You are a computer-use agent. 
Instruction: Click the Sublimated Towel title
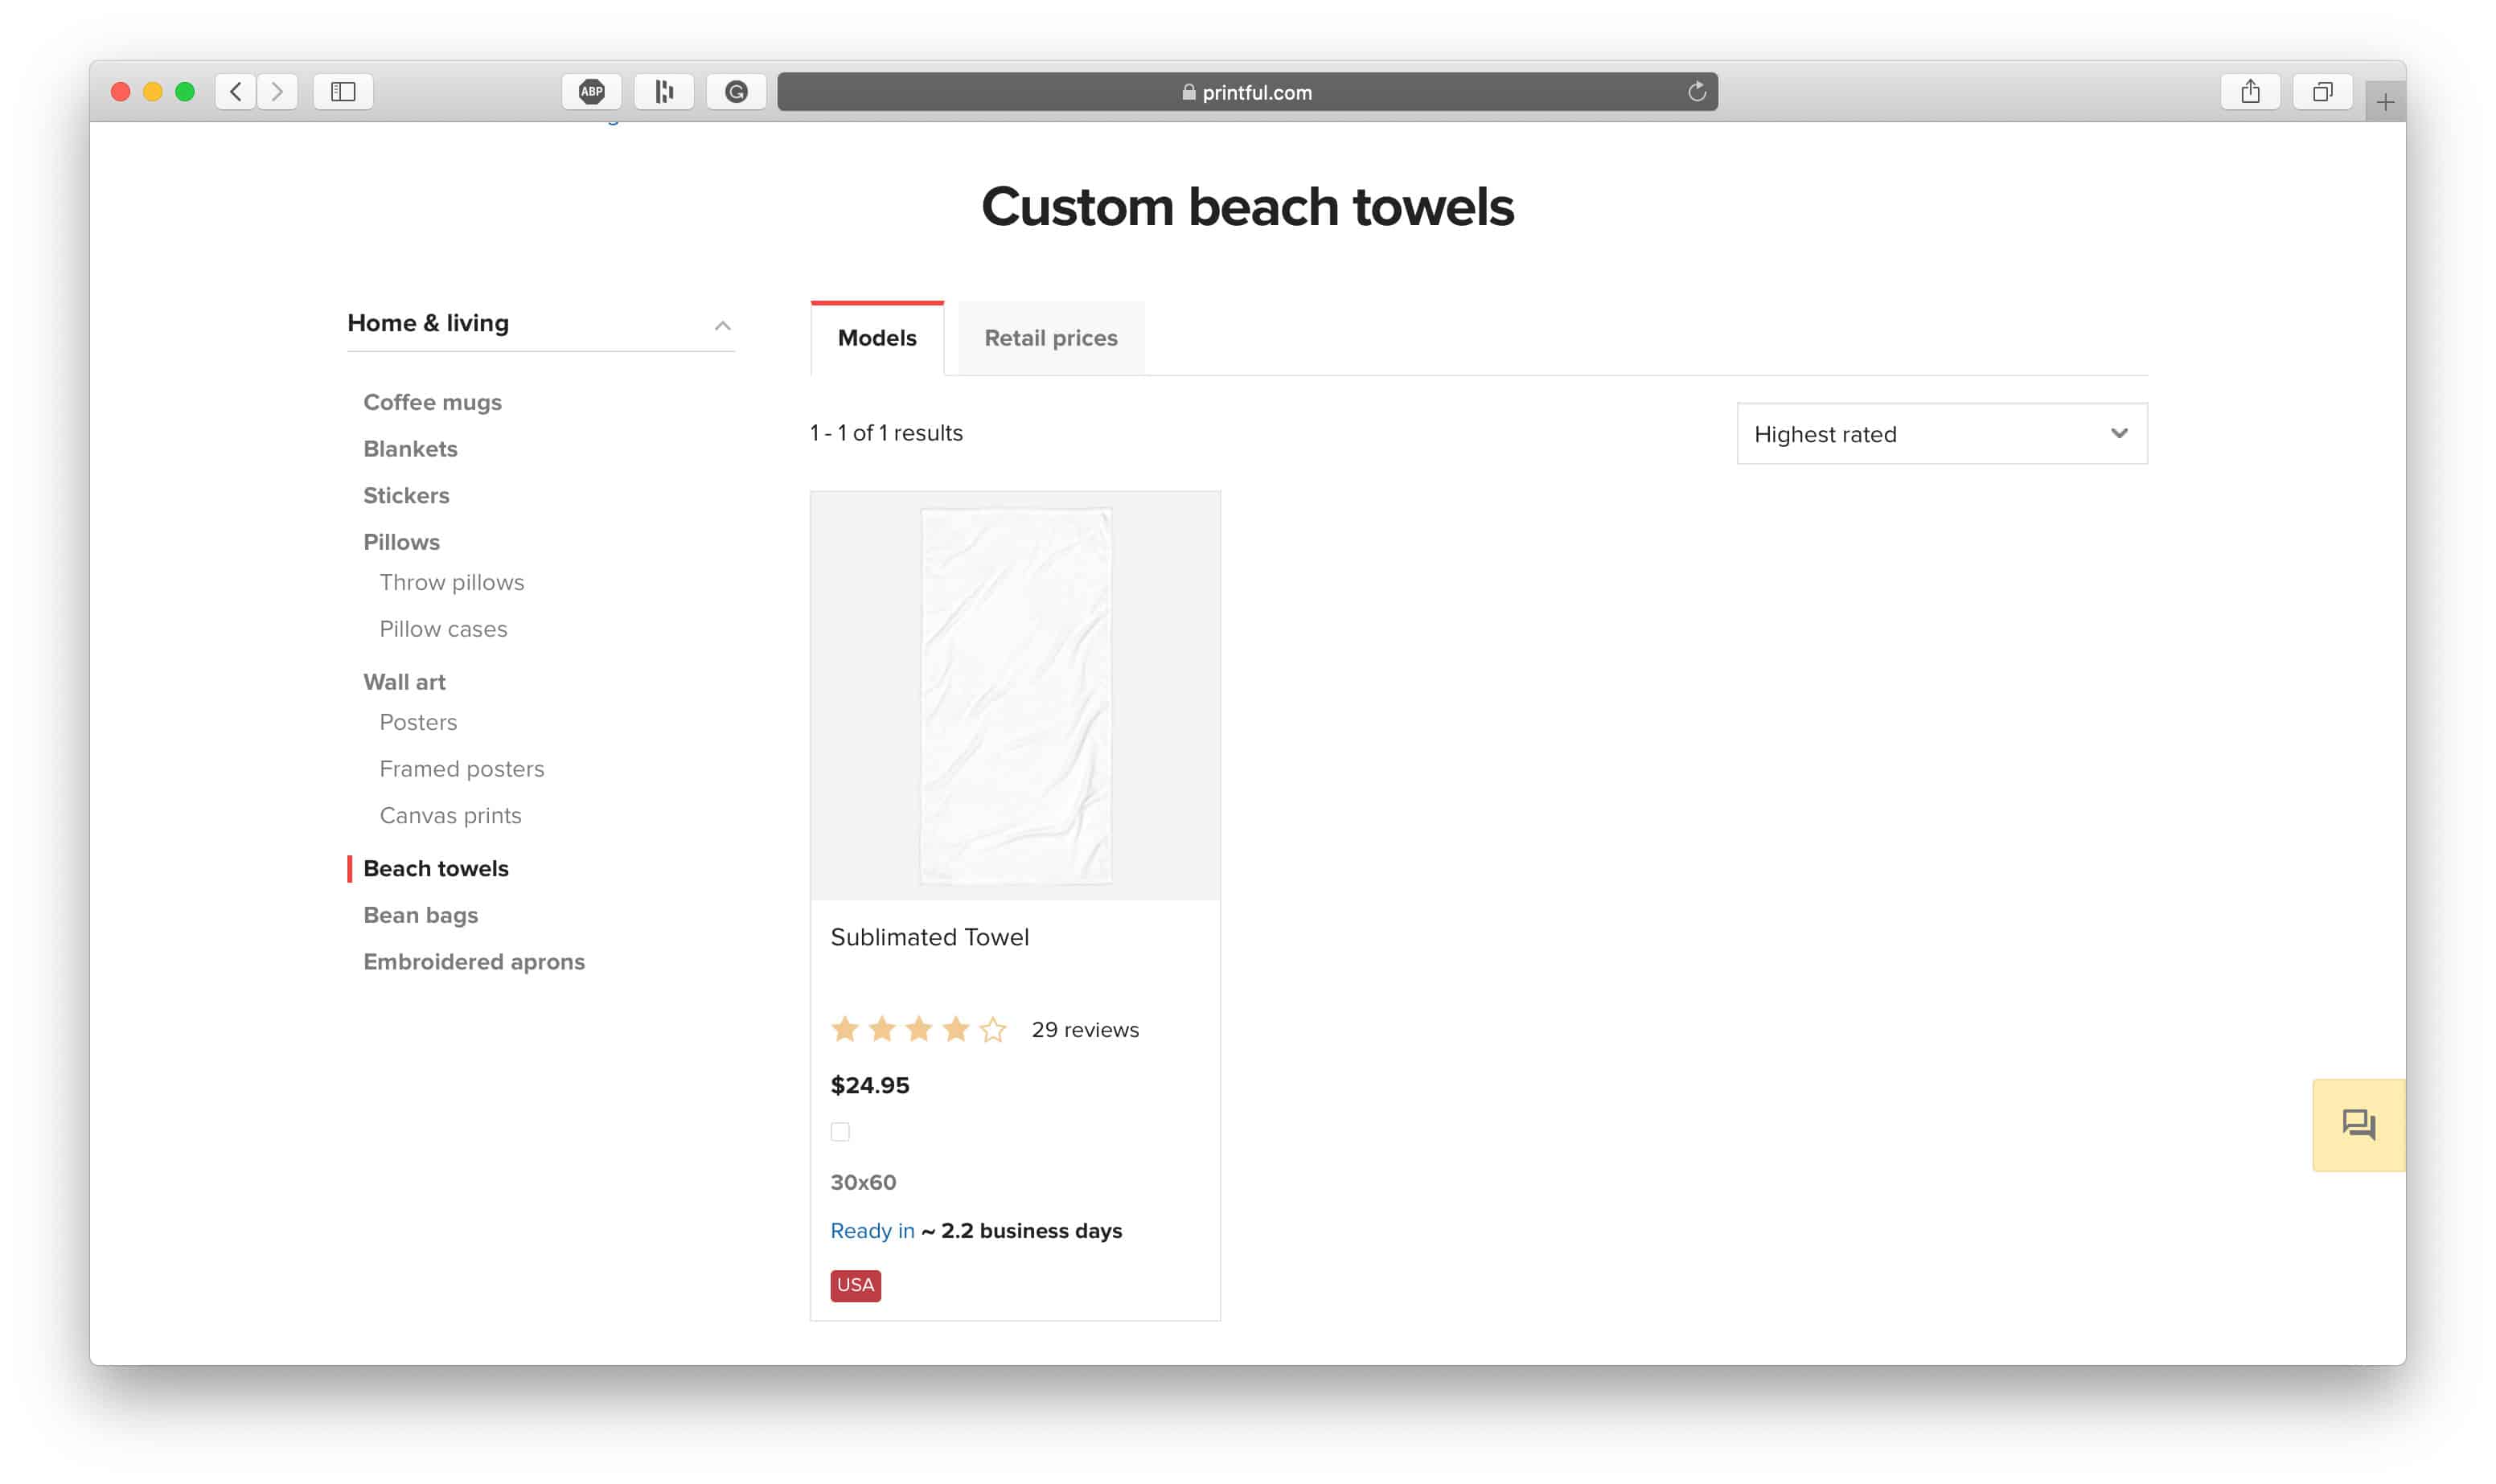[929, 937]
